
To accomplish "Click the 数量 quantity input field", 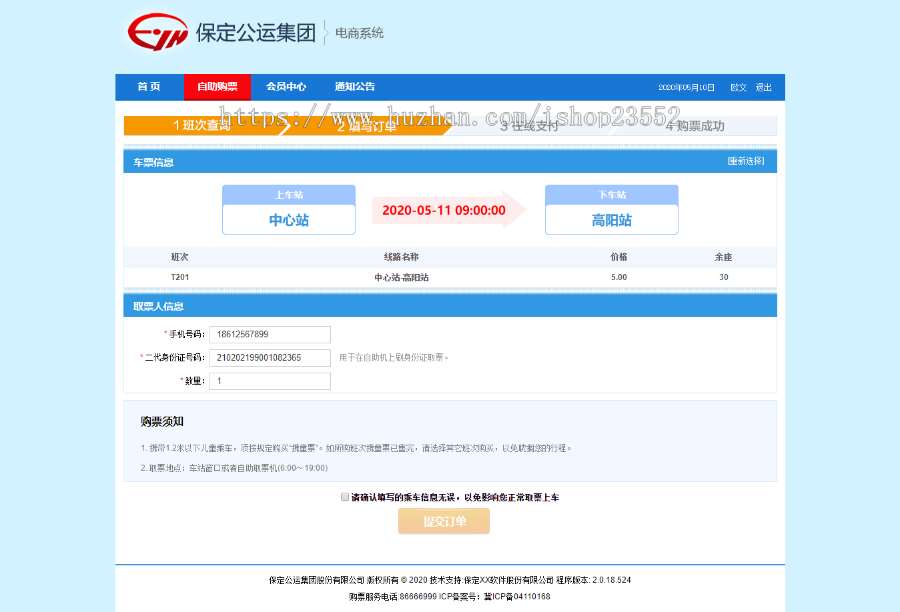I will click(x=270, y=380).
